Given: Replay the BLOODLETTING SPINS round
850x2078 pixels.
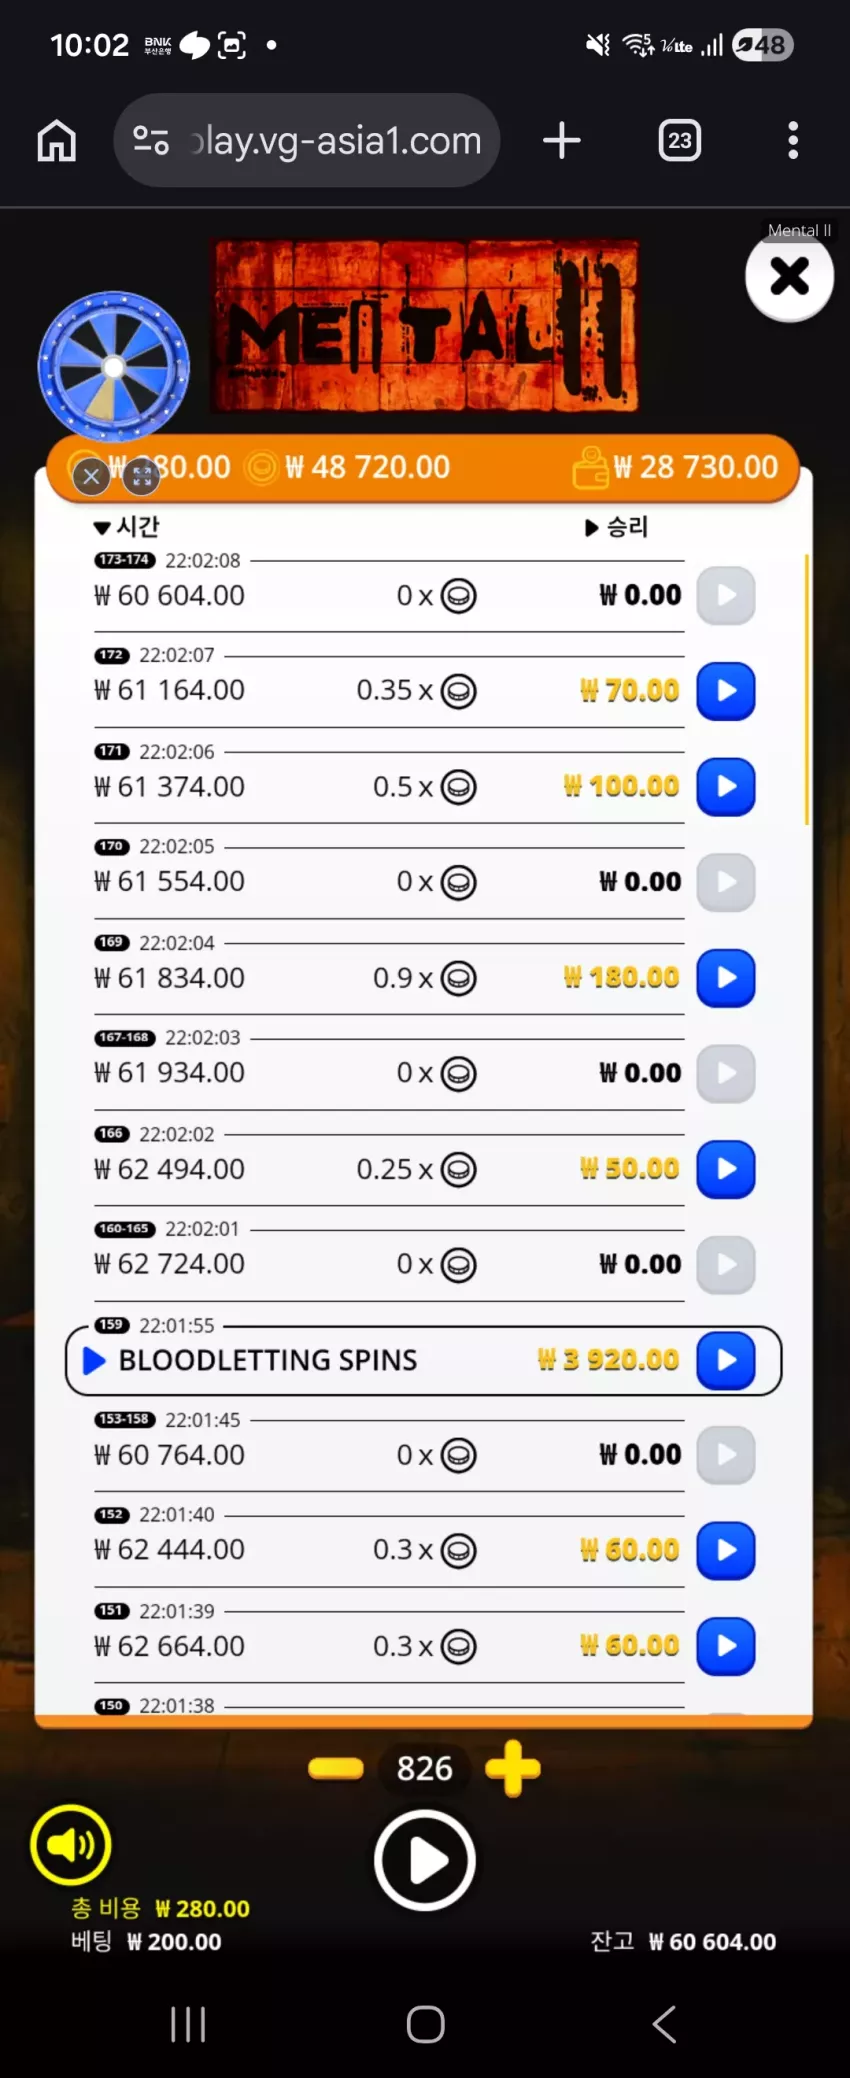Looking at the screenshot, I should (726, 1360).
